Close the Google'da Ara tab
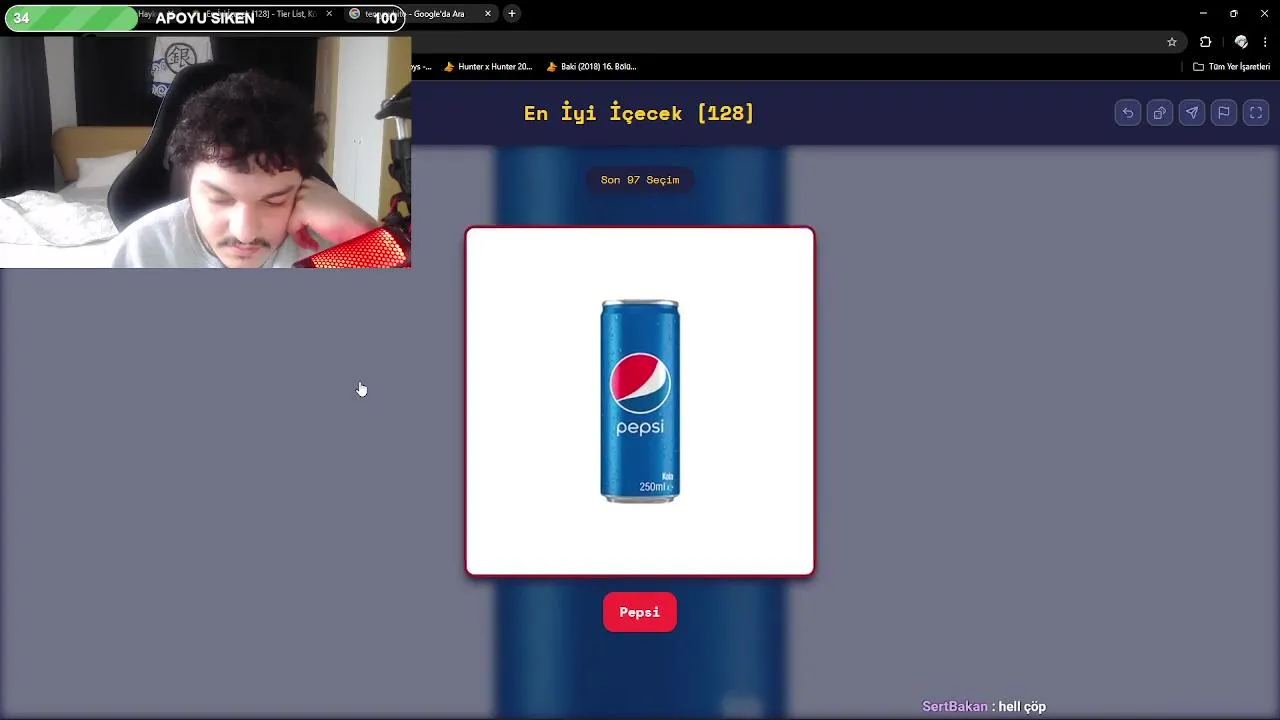Viewport: 1280px width, 720px height. click(488, 14)
